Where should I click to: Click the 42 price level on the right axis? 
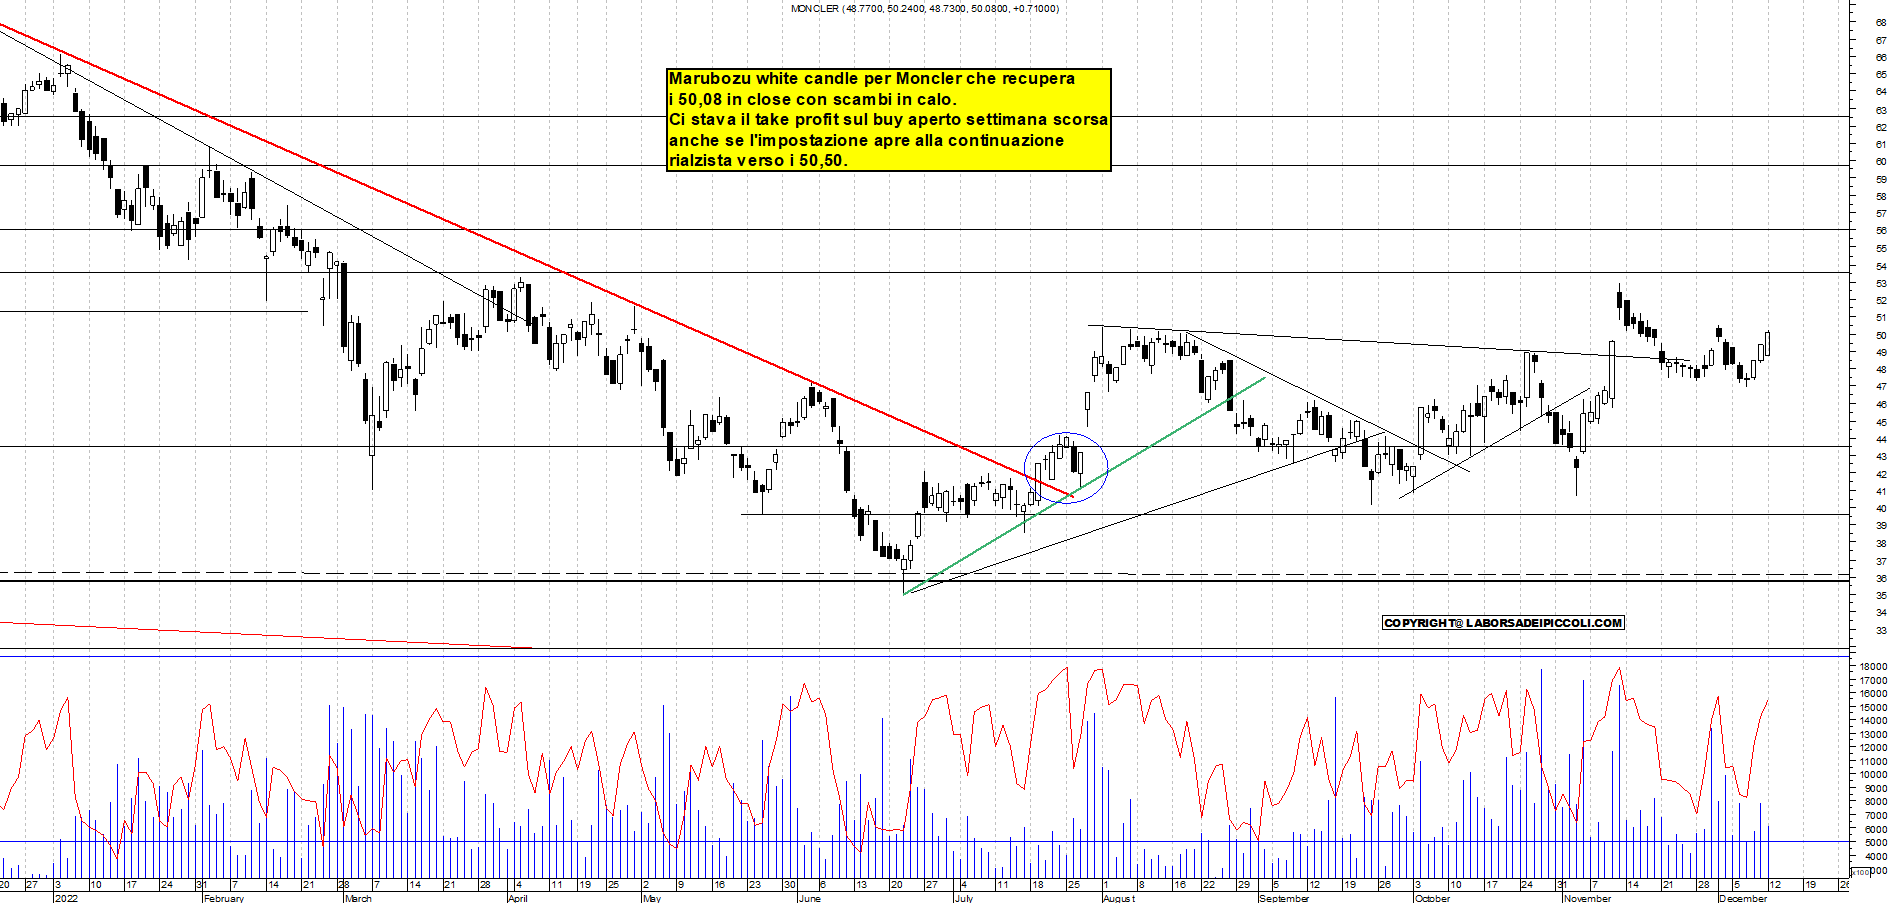1881,474
